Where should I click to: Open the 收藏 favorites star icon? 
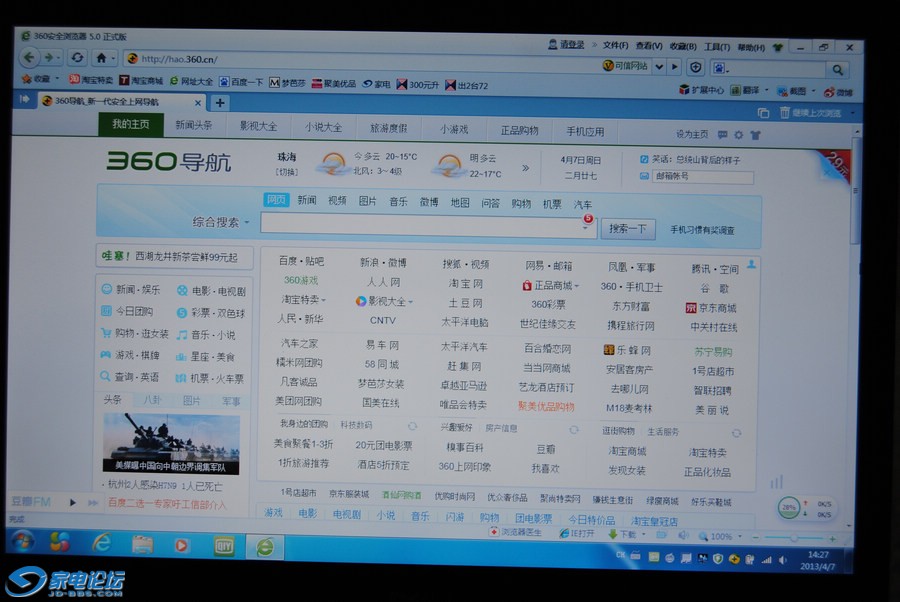[x=29, y=79]
